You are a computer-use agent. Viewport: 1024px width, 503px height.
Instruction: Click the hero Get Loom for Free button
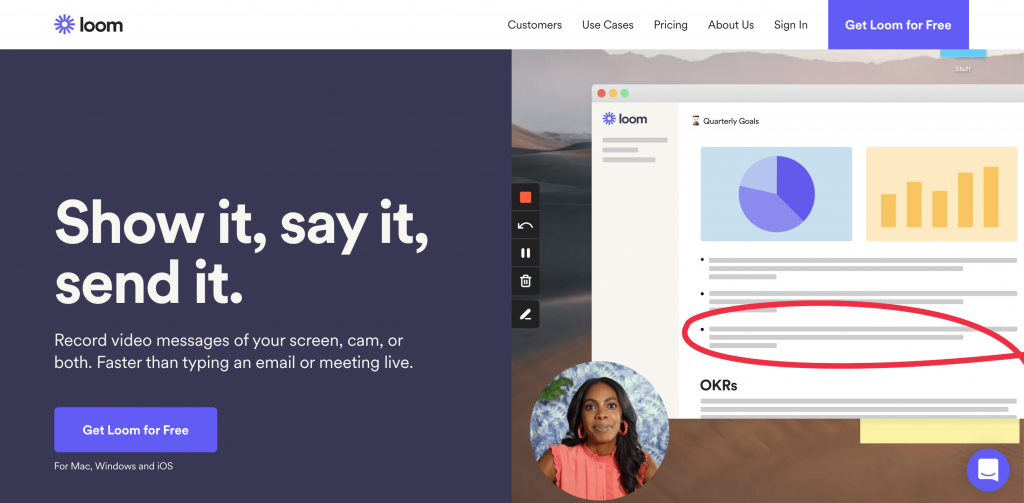135,430
